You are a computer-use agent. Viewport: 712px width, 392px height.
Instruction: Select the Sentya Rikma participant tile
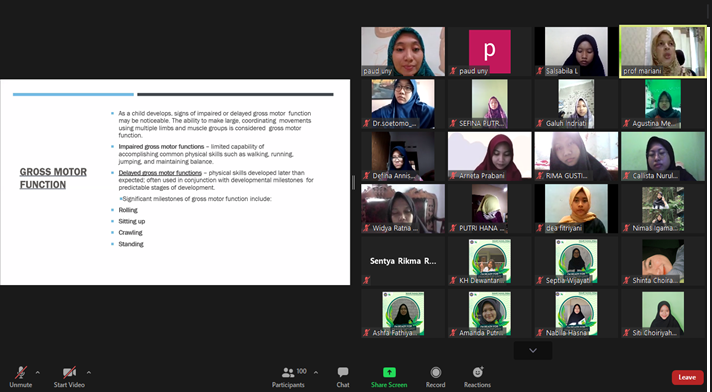403,261
